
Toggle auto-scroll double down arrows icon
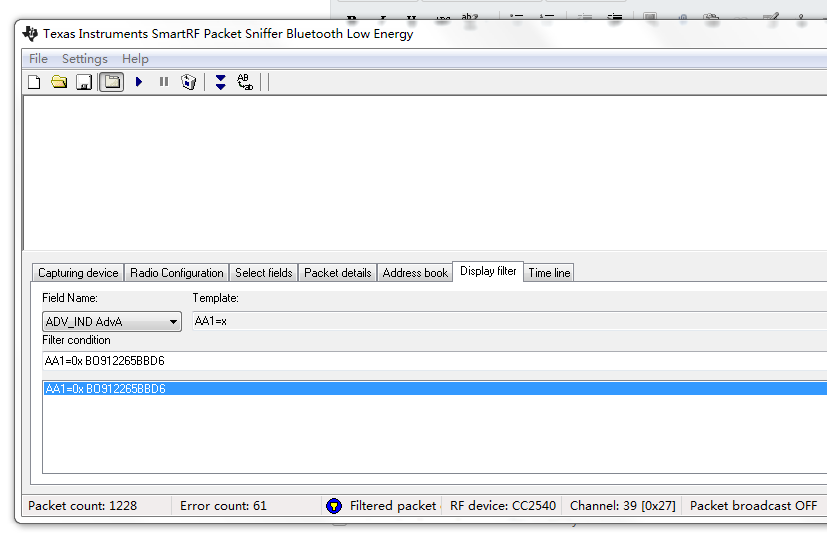click(x=220, y=82)
